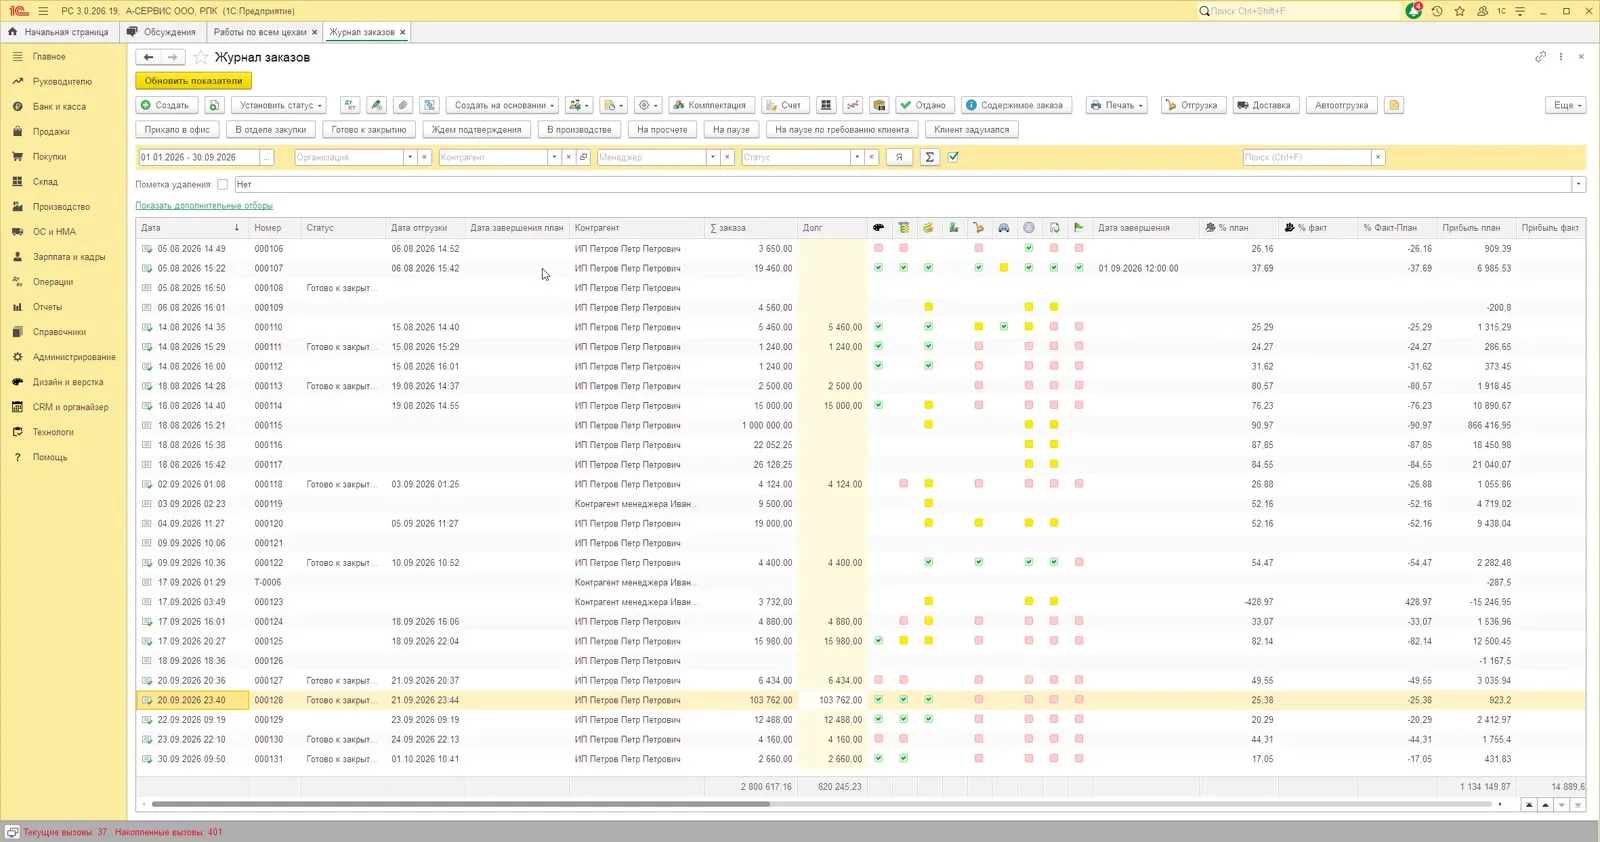Viewport: 1600px width, 842px height.
Task: Open the Печать dropdown
Action: click(x=1116, y=105)
